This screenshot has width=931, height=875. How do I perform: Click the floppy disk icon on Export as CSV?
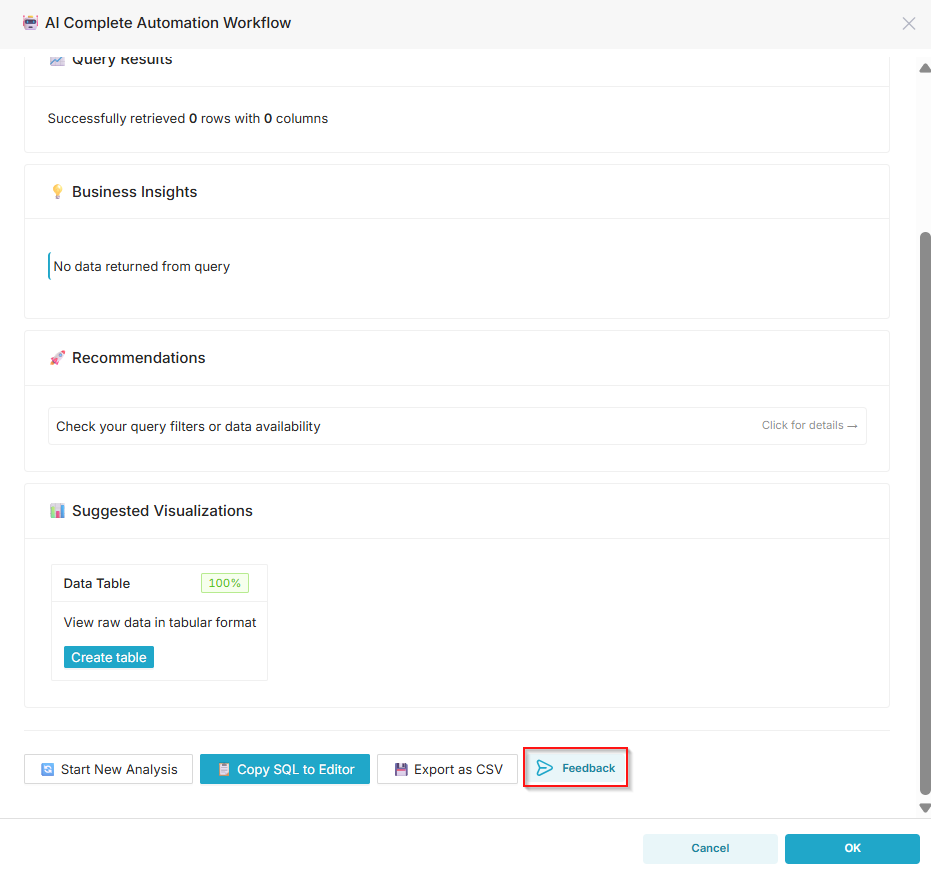401,769
